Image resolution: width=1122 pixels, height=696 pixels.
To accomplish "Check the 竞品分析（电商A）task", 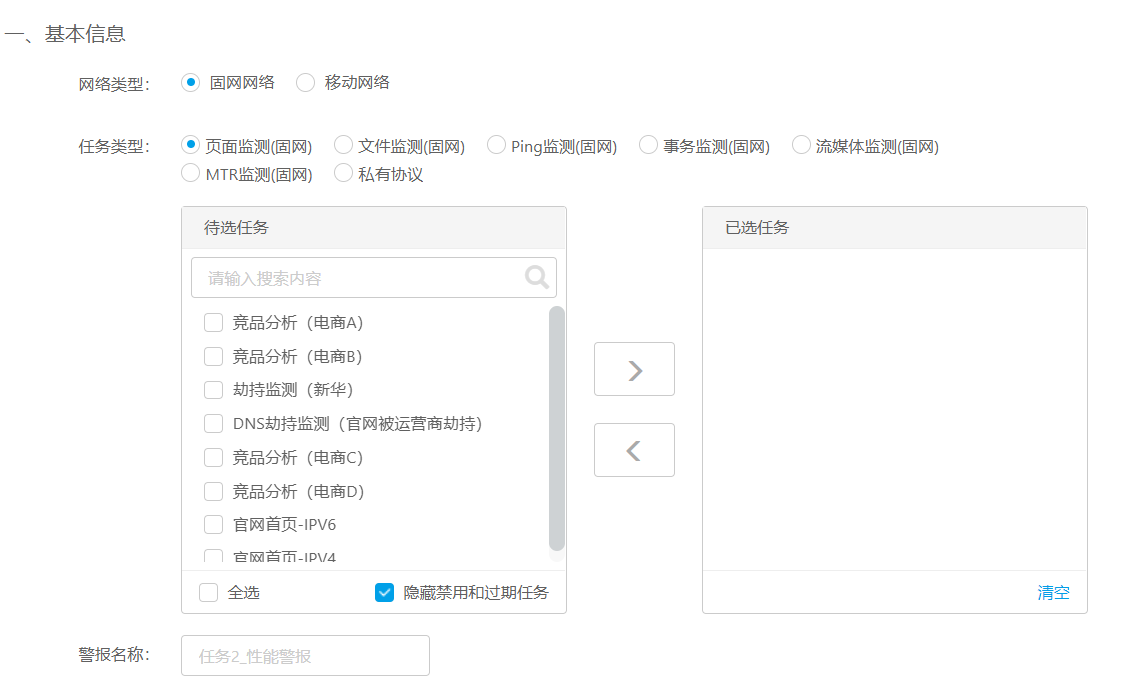I will coord(213,323).
